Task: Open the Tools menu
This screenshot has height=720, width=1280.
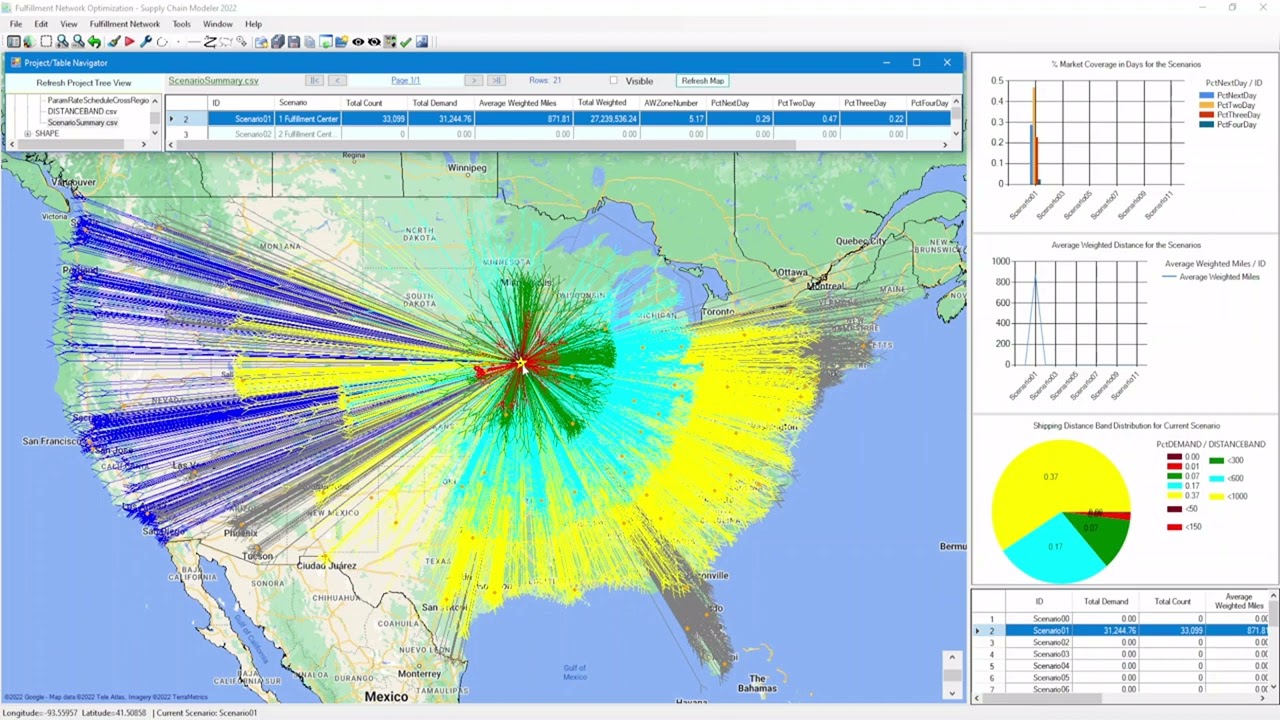Action: point(181,24)
